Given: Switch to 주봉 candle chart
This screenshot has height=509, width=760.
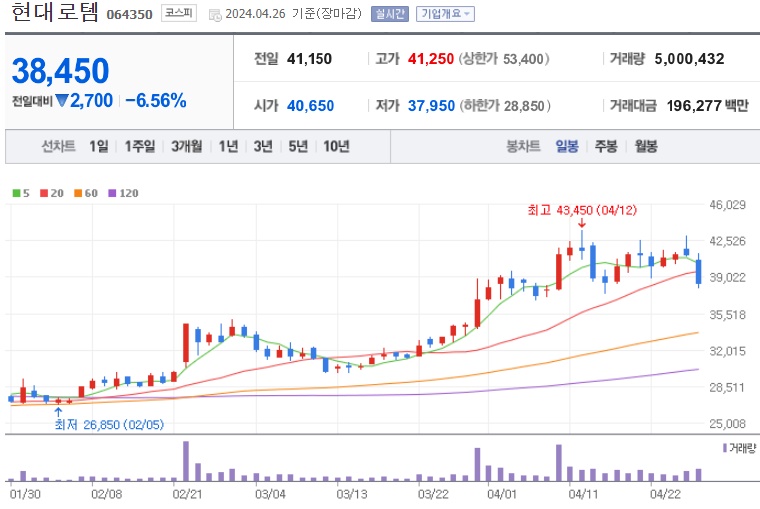Looking at the screenshot, I should 606,146.
